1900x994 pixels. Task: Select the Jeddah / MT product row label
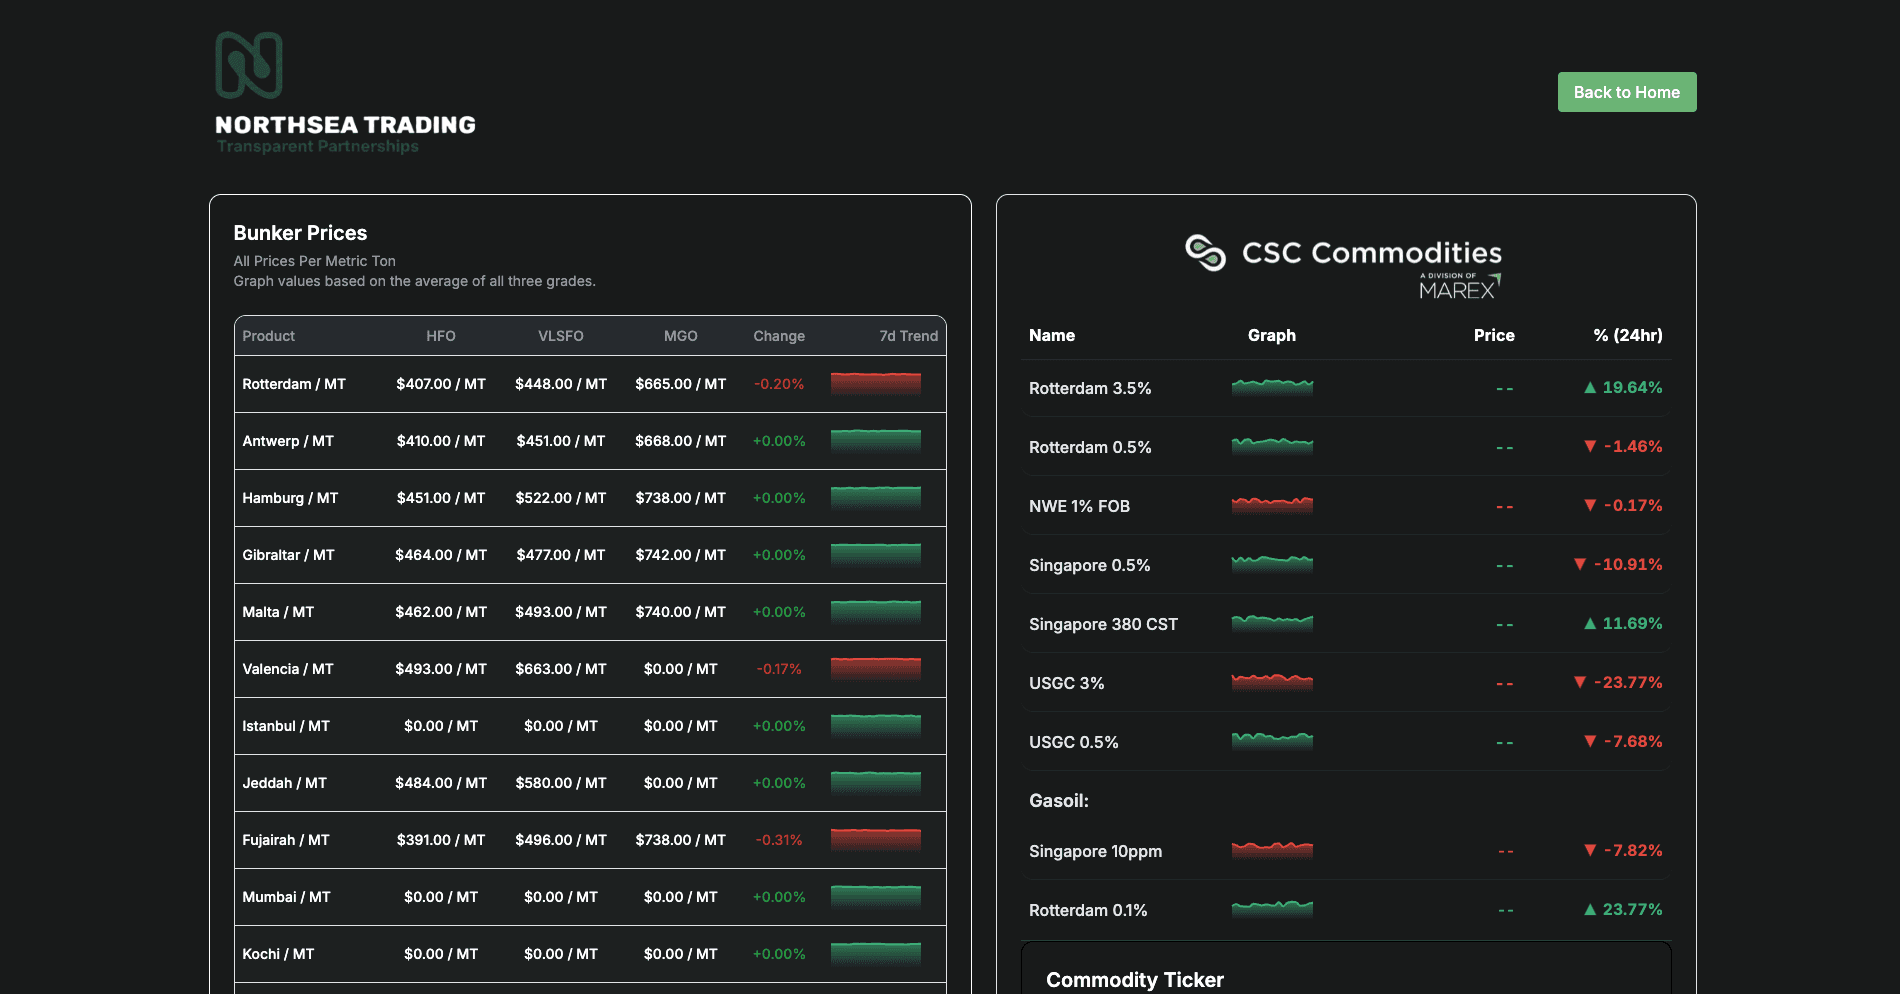pos(284,783)
